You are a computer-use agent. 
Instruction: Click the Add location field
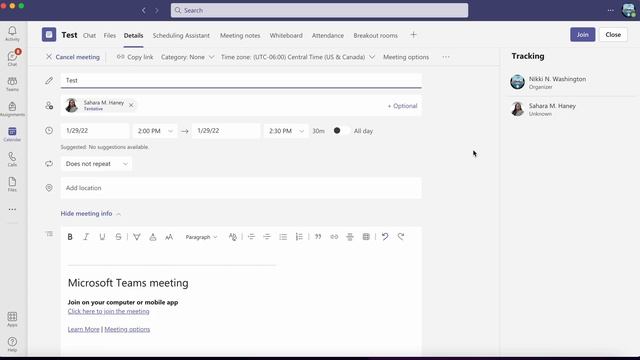(x=241, y=188)
